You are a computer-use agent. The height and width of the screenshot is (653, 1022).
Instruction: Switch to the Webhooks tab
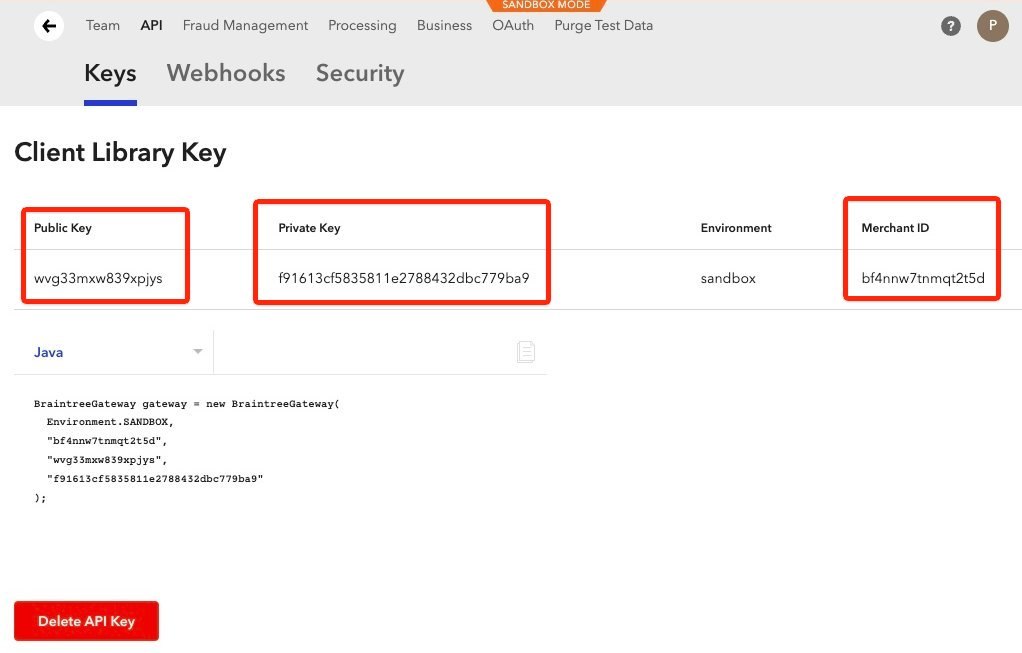coord(226,73)
